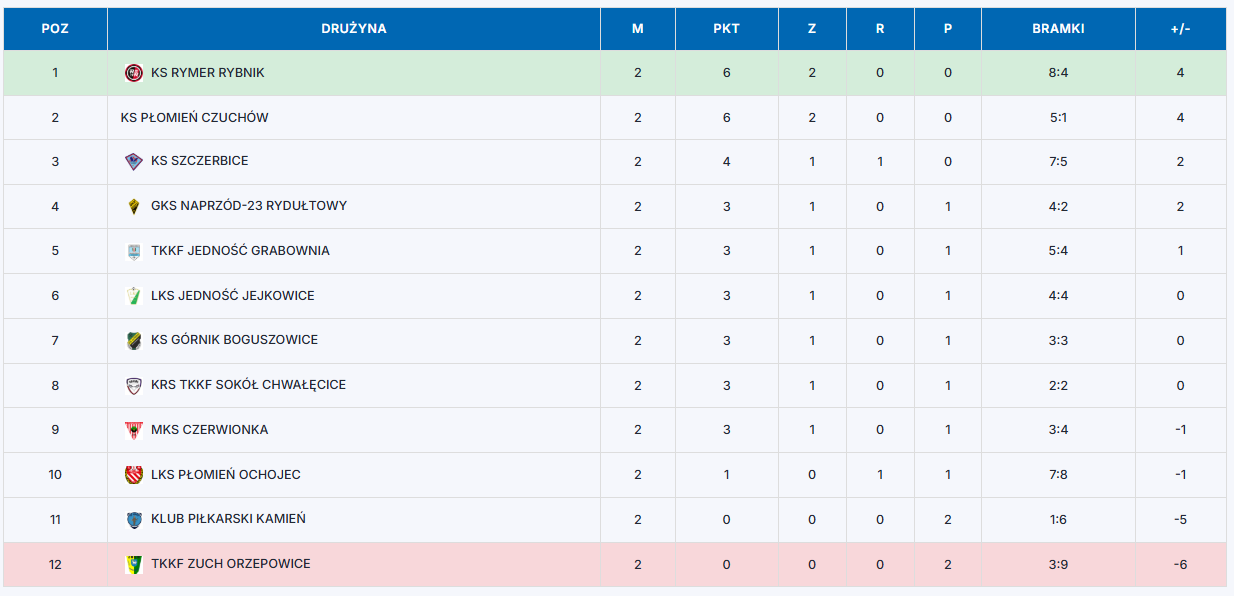The height and width of the screenshot is (596, 1234).
Task: Click the KS Szczerbice team logo
Action: tap(134, 162)
